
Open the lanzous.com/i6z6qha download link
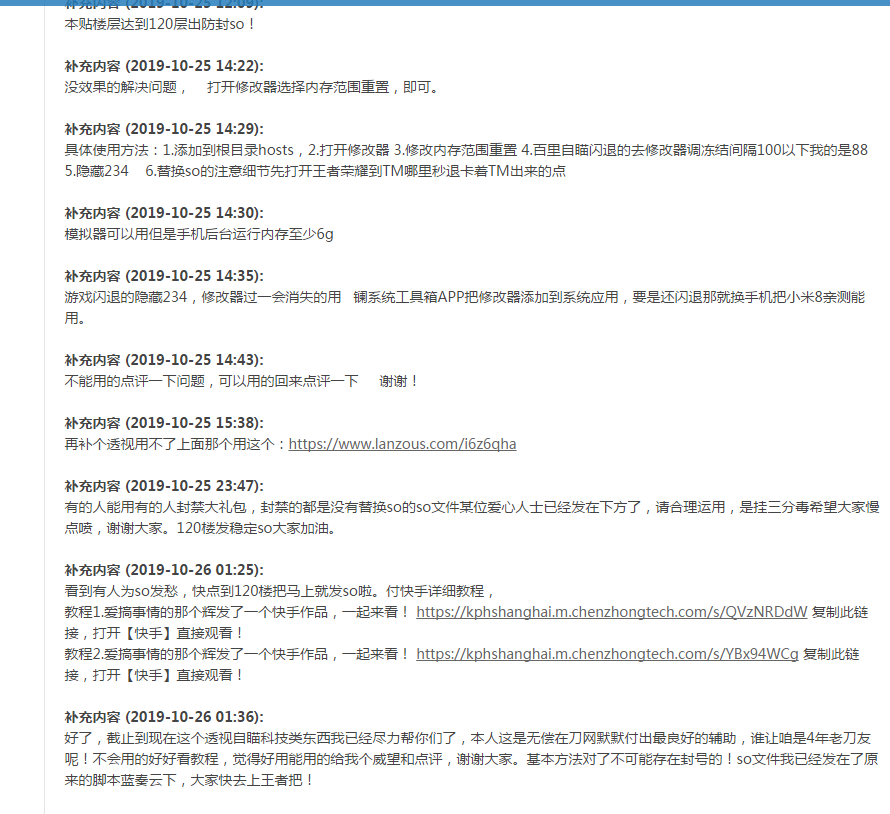point(402,444)
